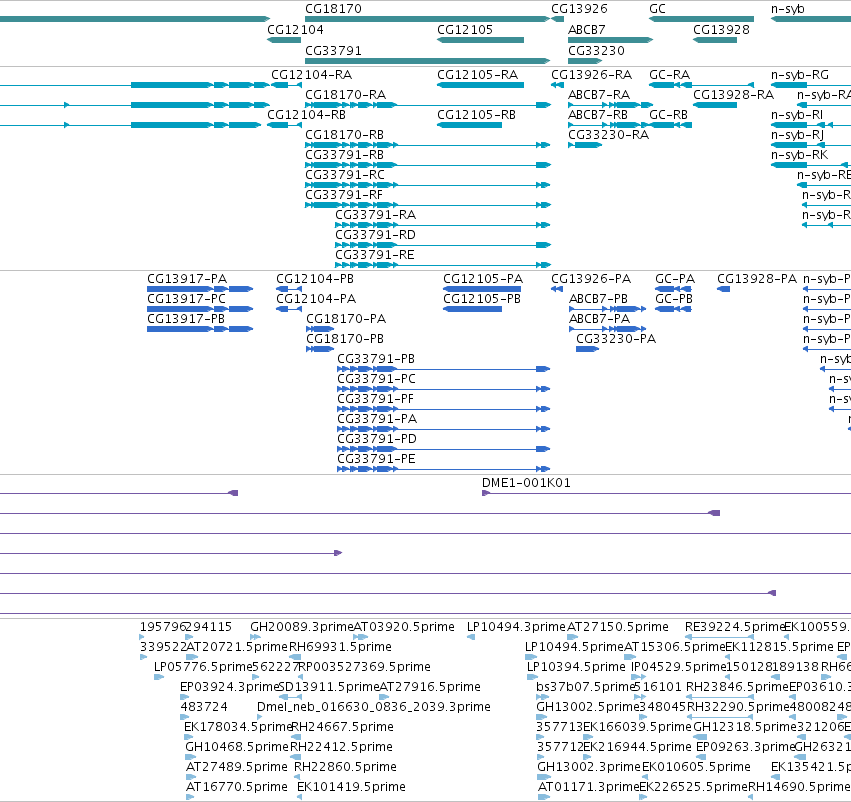
Task: Click the CG33791-PE protein label
Action: [377, 459]
